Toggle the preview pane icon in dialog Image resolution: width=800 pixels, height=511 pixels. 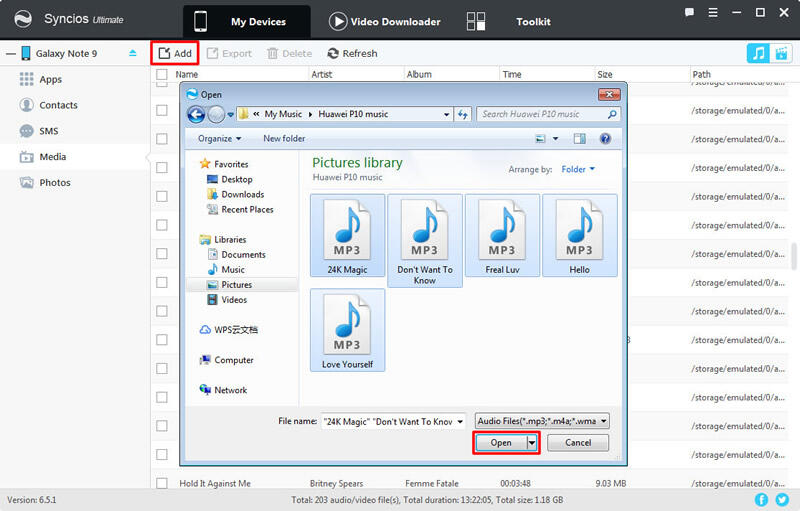point(579,139)
